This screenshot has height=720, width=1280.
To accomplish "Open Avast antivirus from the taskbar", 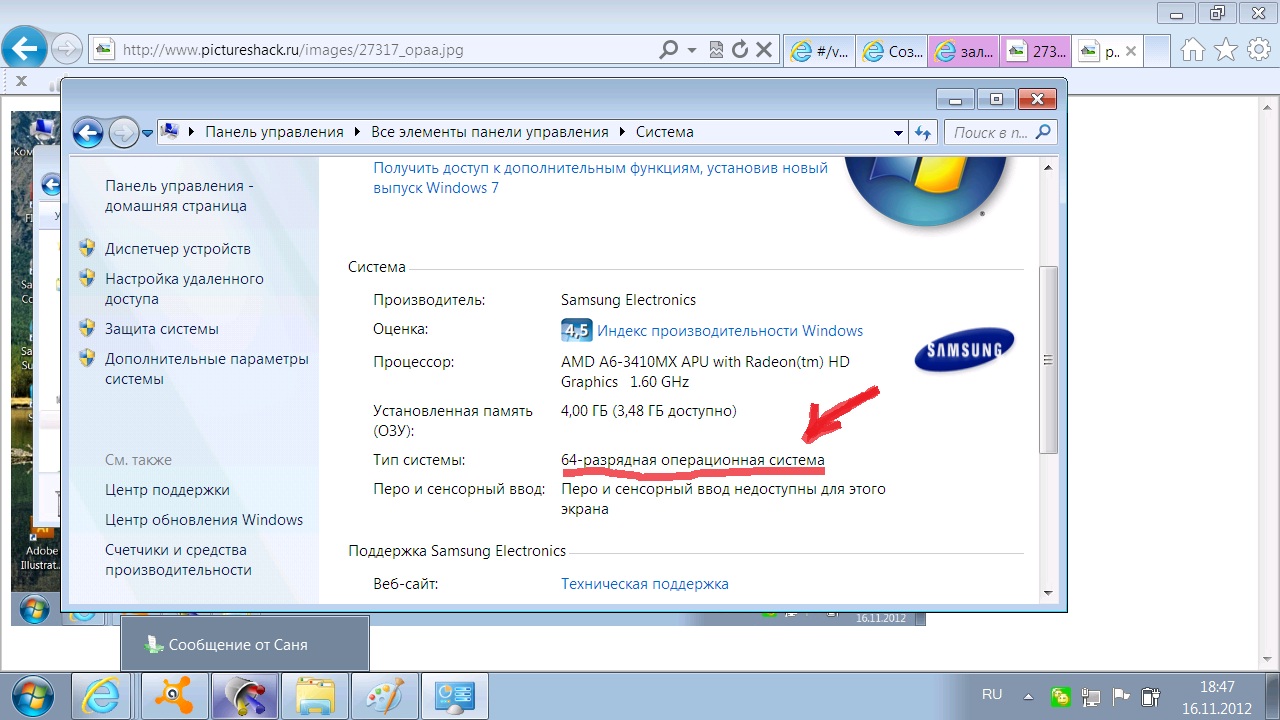I will pos(174,695).
